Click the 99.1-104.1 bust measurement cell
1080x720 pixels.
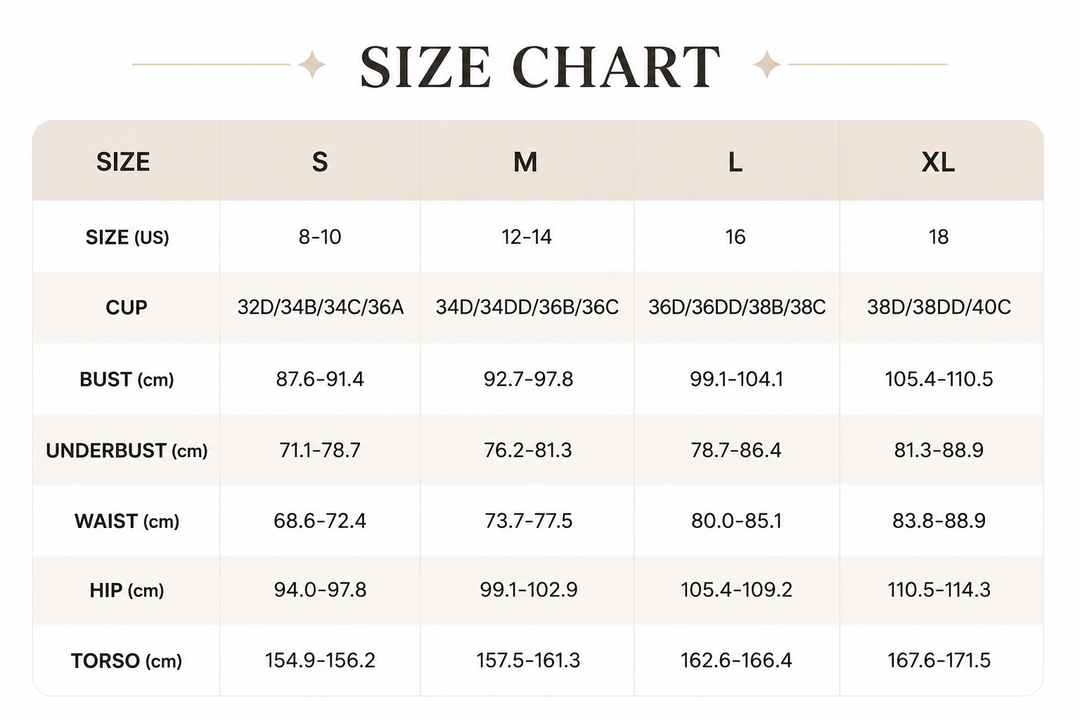[x=736, y=379]
